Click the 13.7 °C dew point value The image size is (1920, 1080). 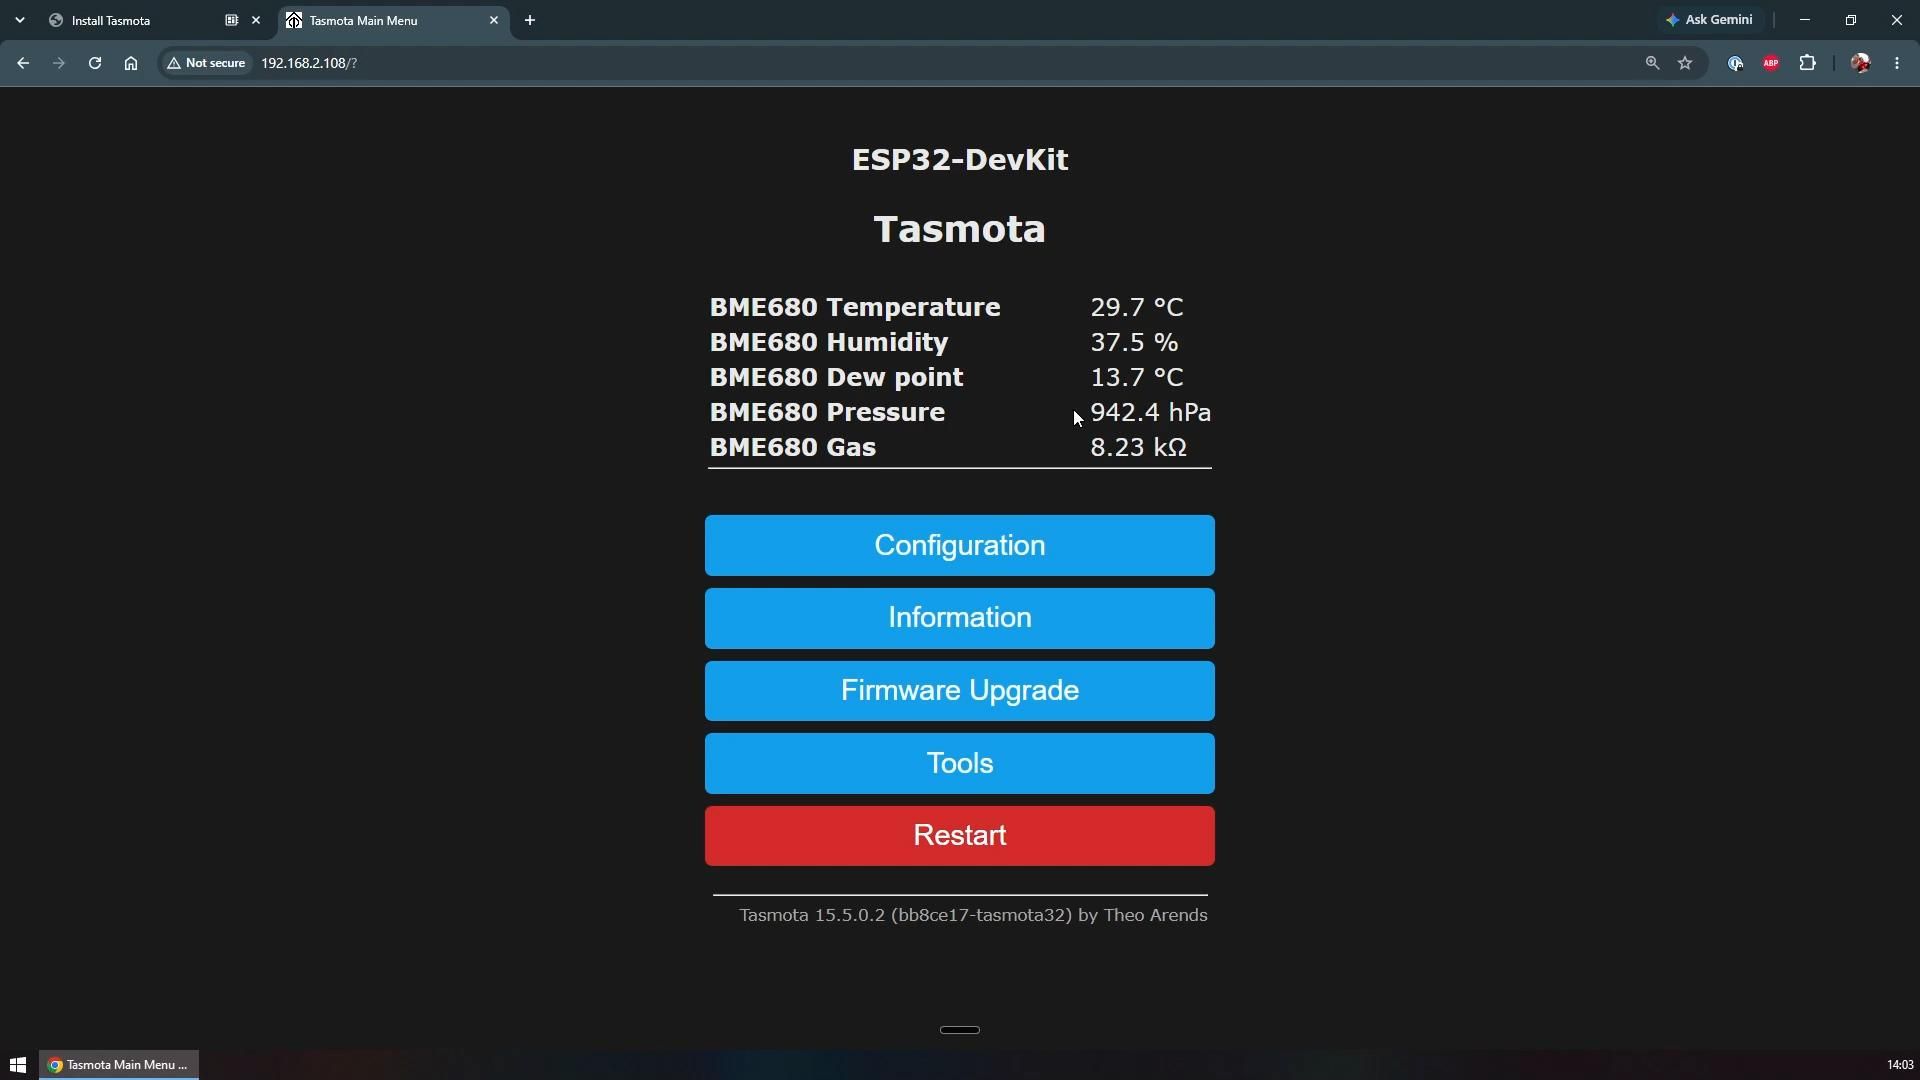[x=1137, y=378]
